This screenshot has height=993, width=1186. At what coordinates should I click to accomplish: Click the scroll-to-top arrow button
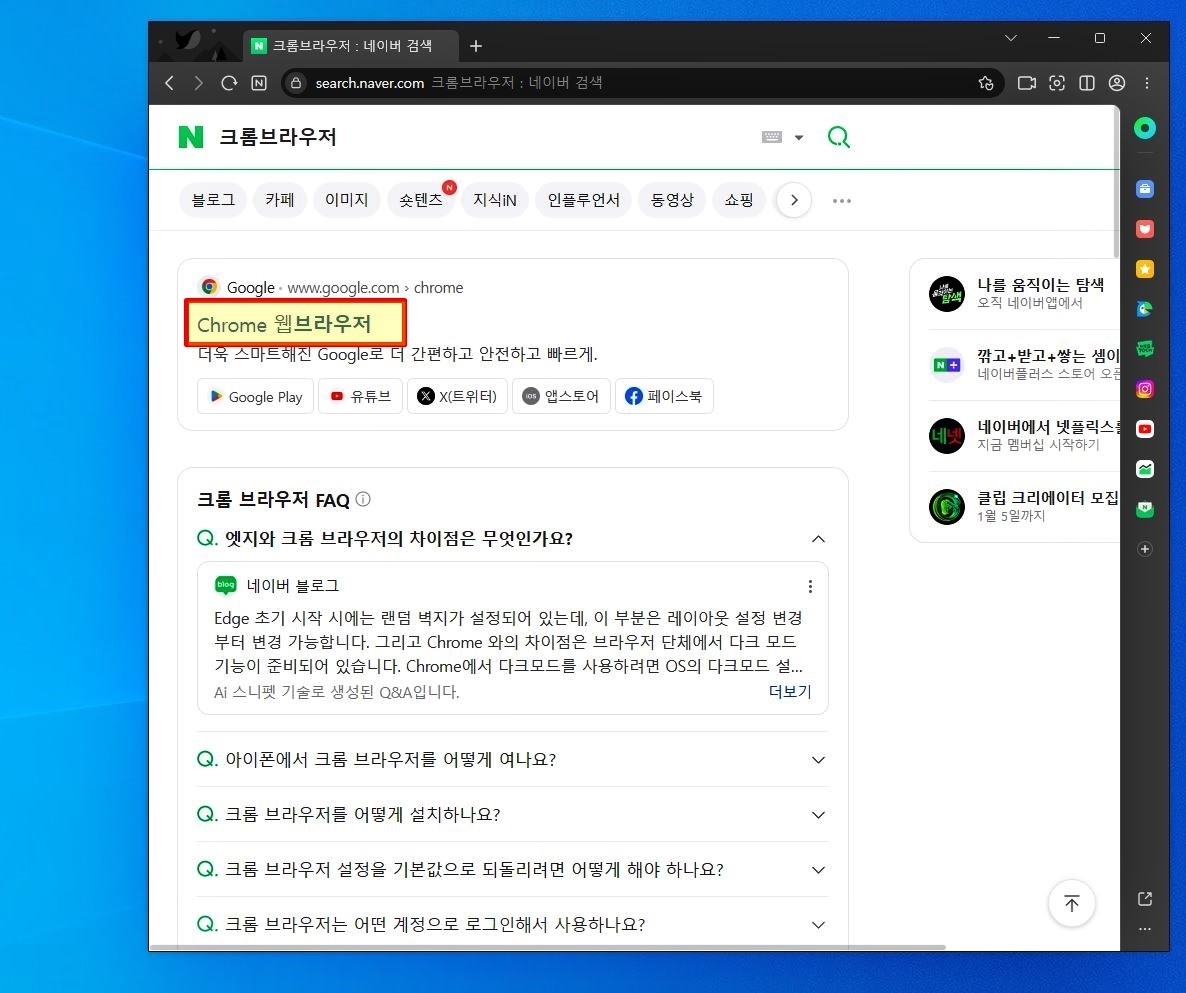(1072, 903)
